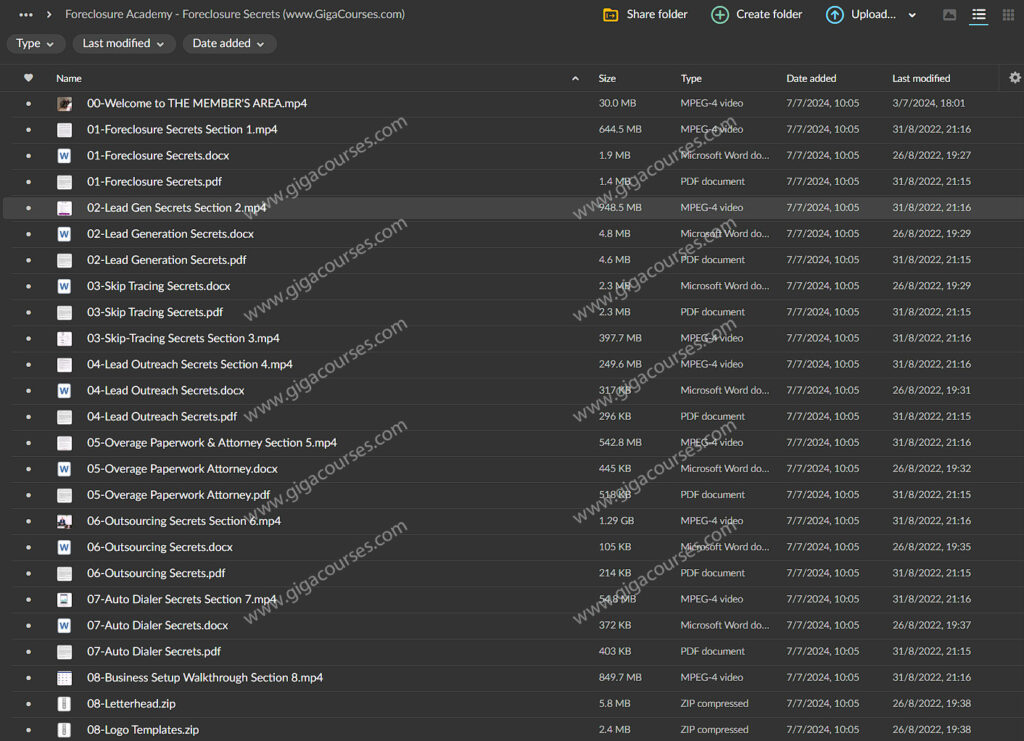The height and width of the screenshot is (741, 1024).
Task: Click Word icon of 02-Lead Generation Secrets.docx
Action: point(64,234)
